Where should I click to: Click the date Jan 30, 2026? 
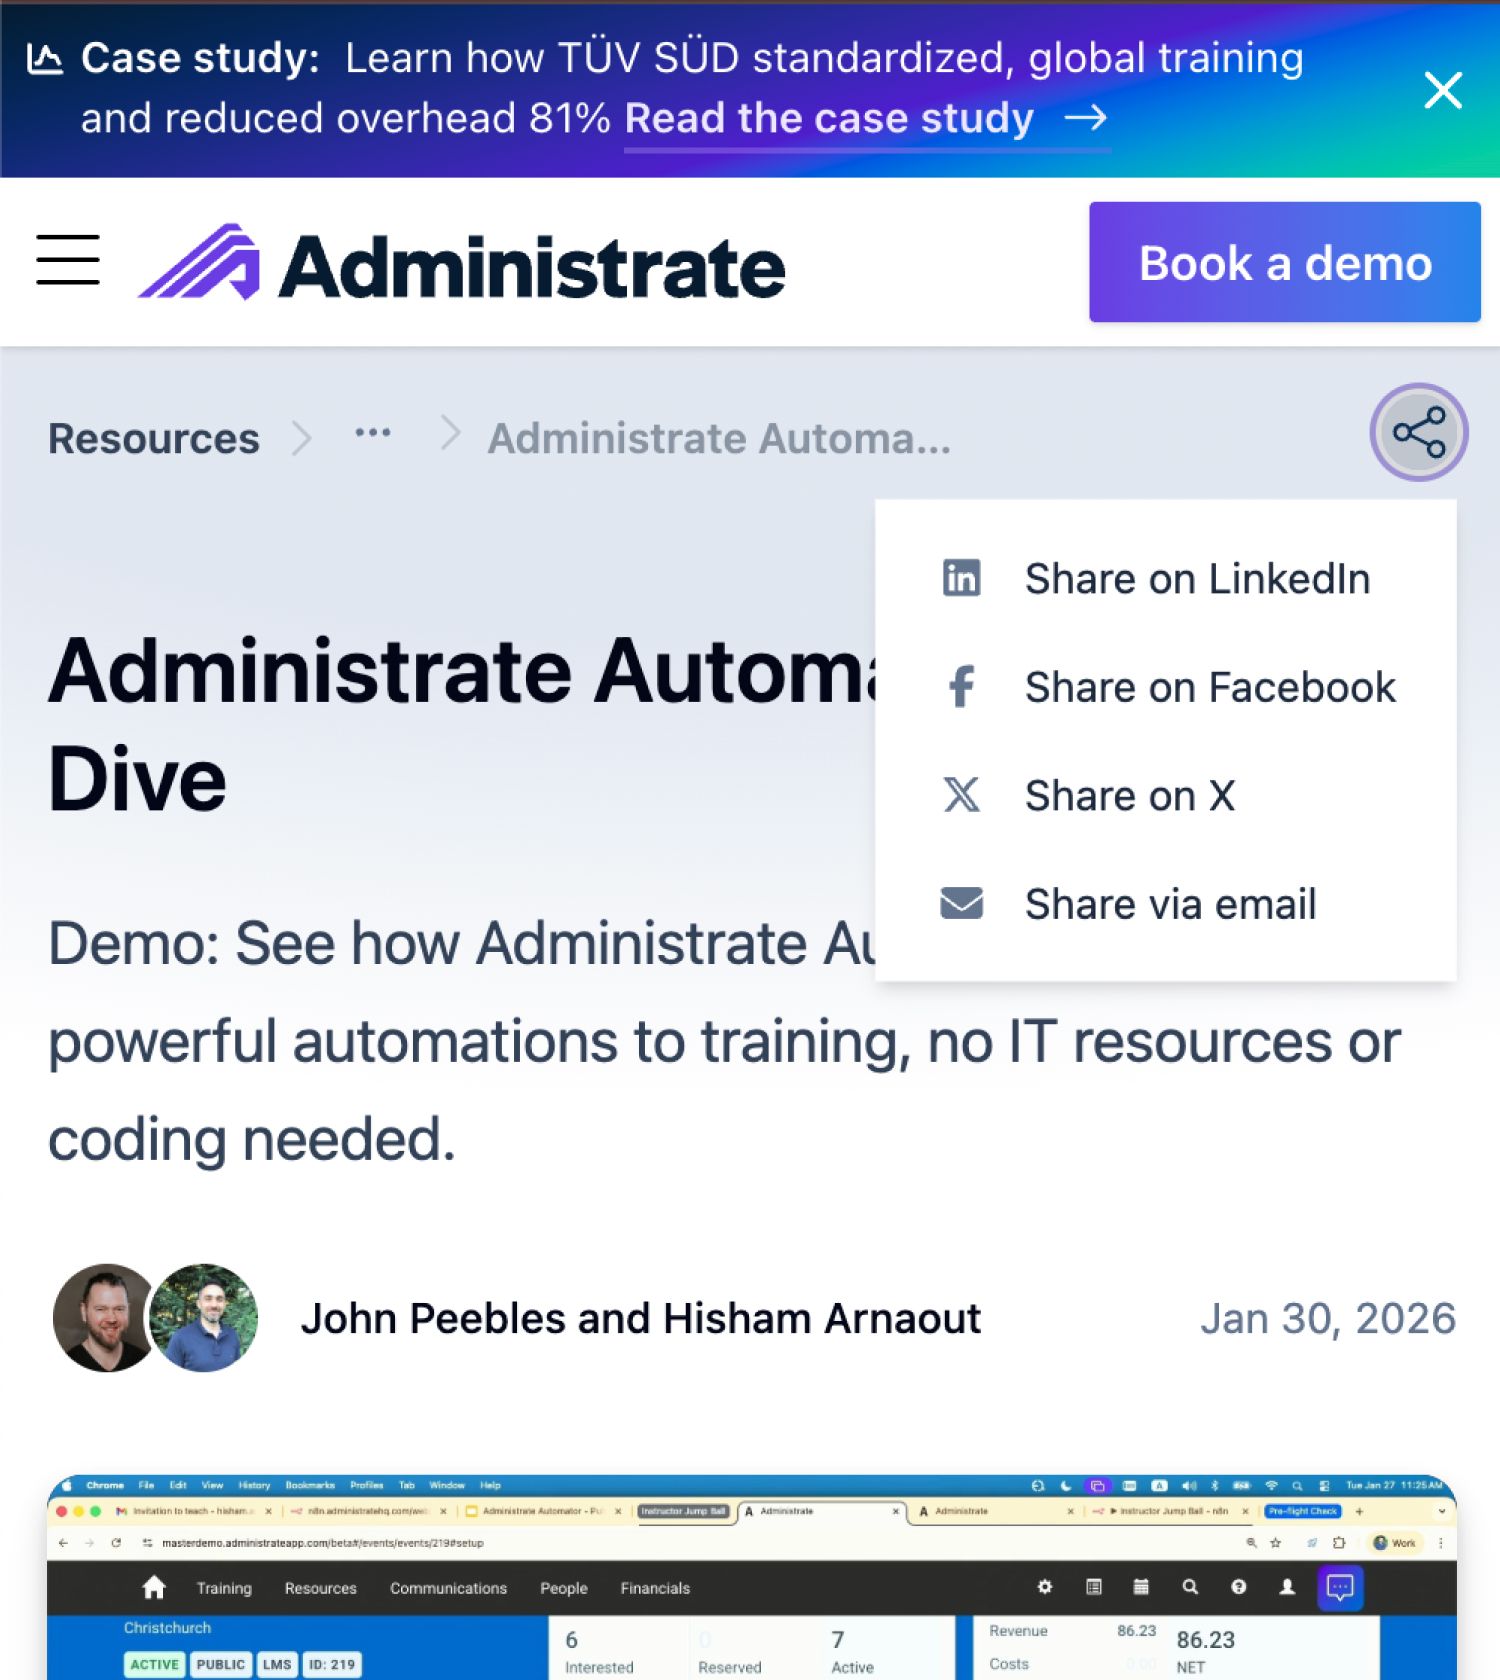1328,1319
